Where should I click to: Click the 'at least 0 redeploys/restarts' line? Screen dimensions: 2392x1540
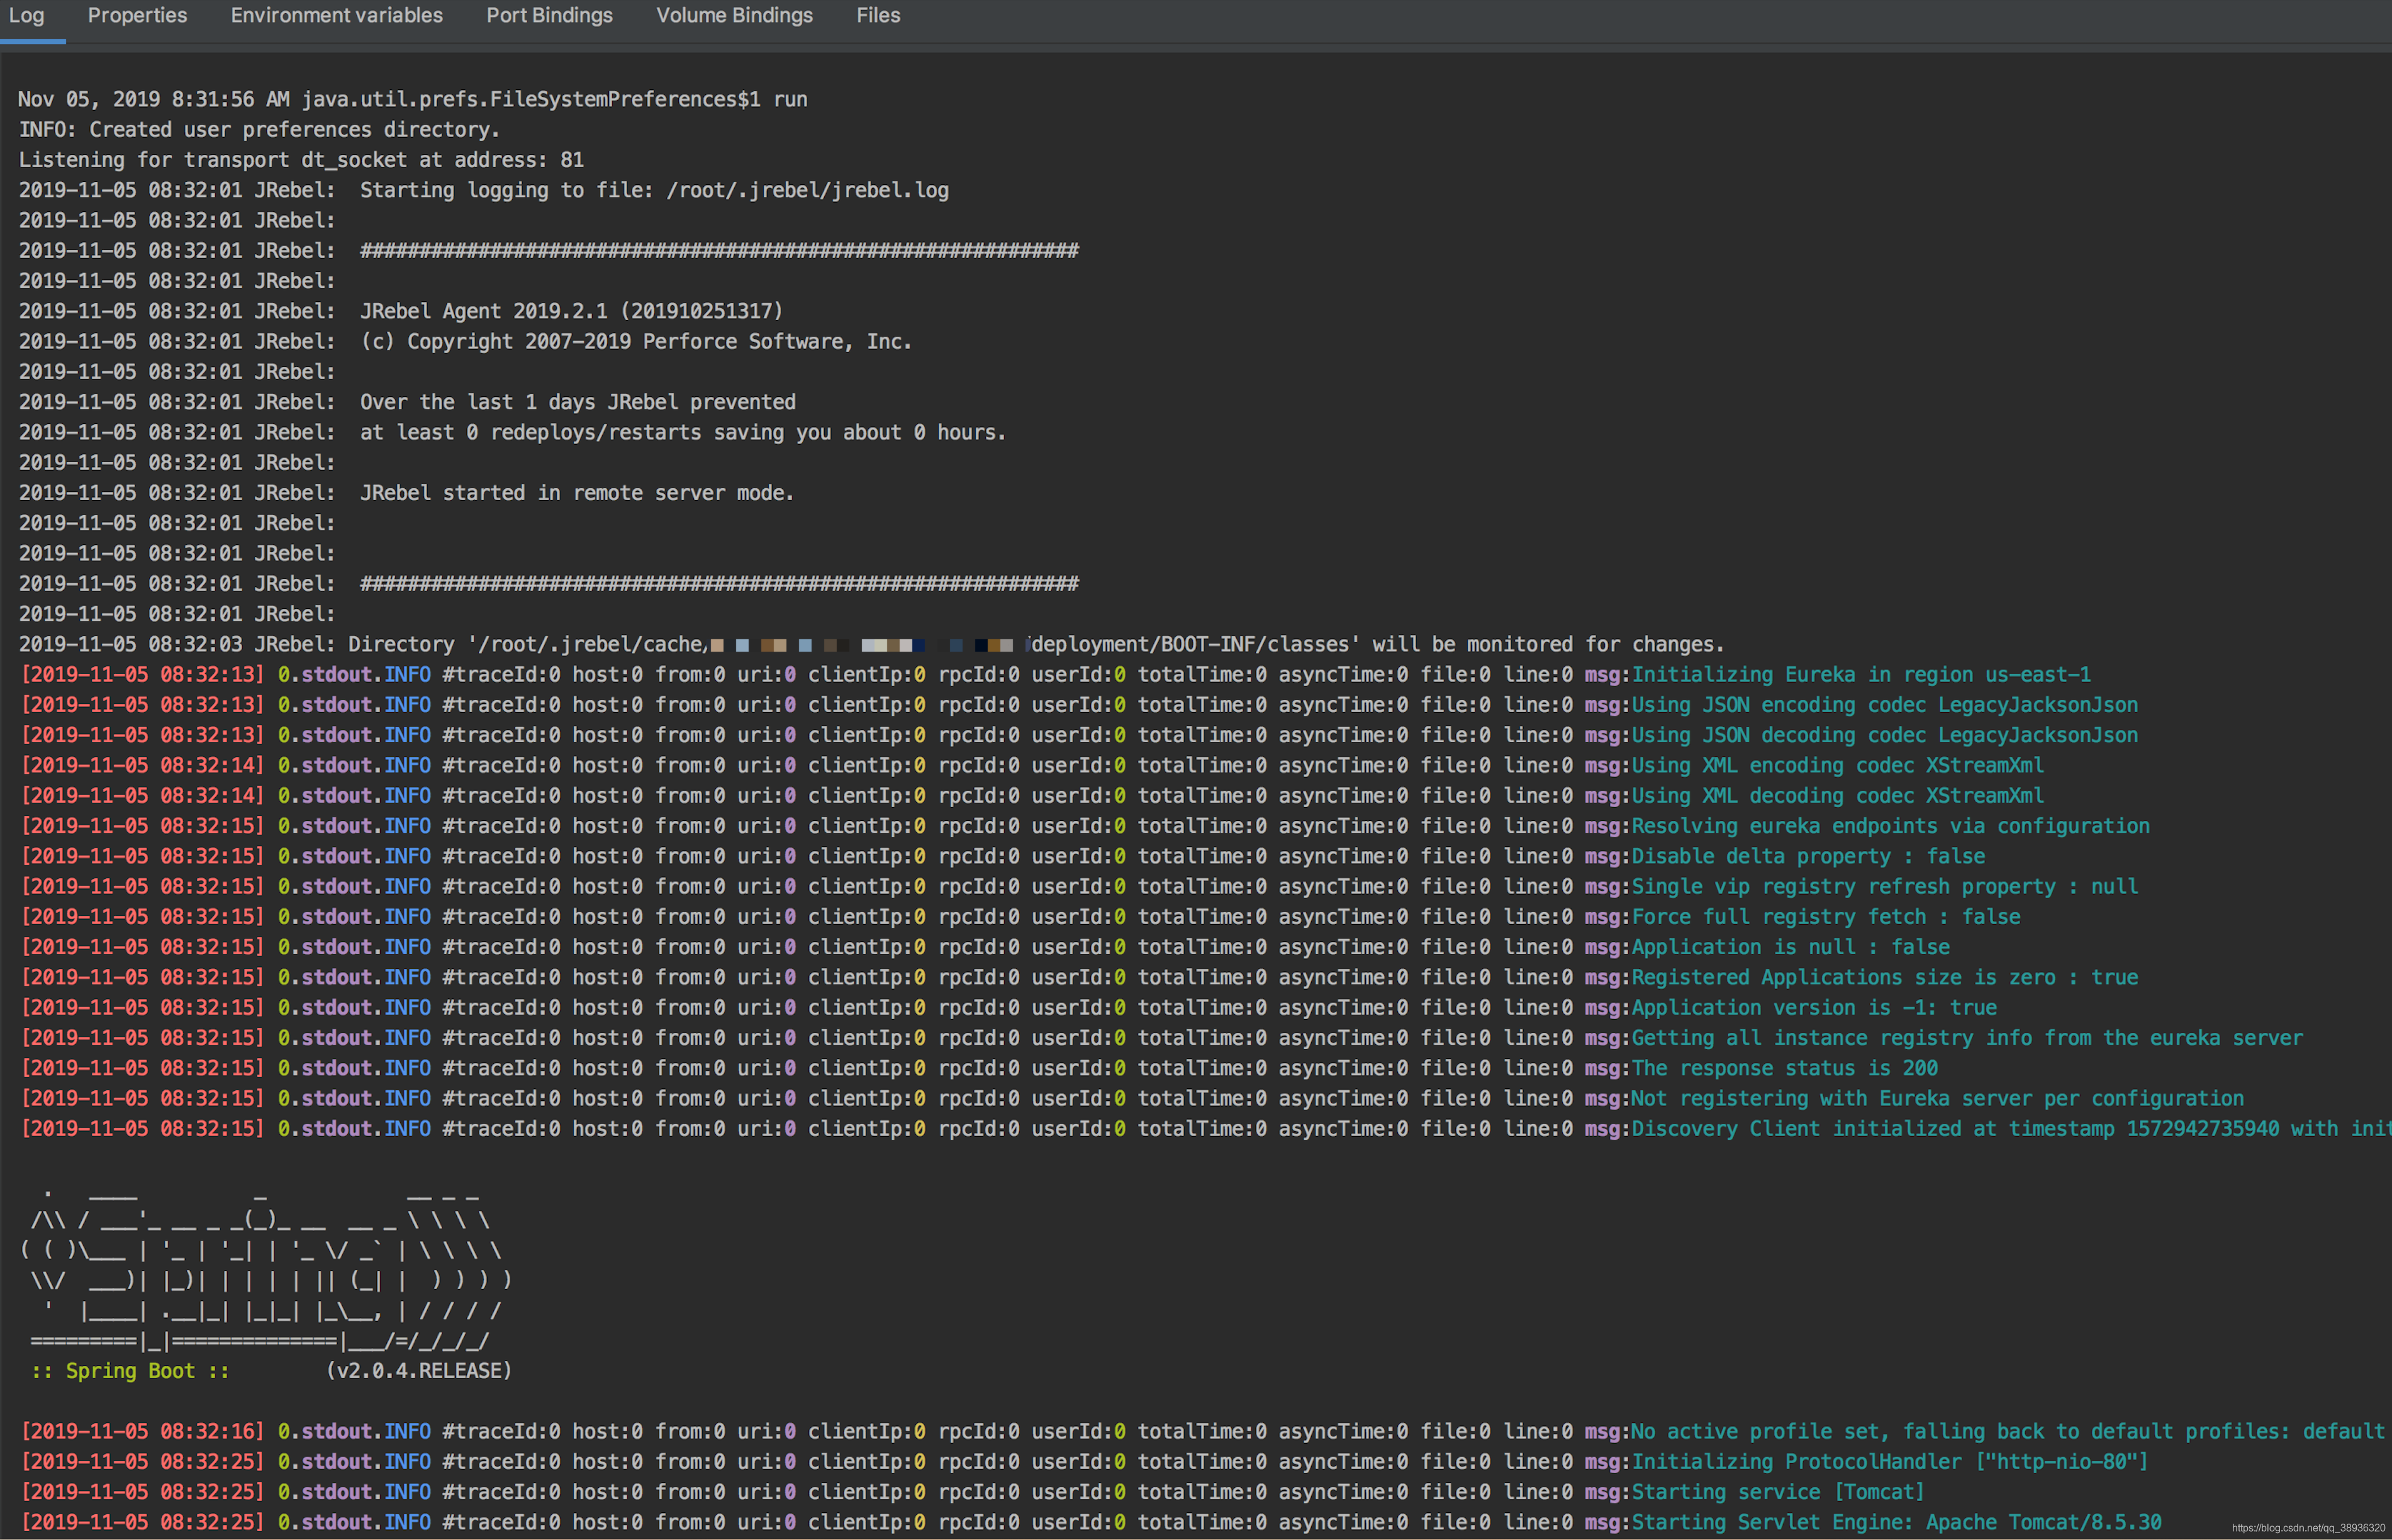512,432
